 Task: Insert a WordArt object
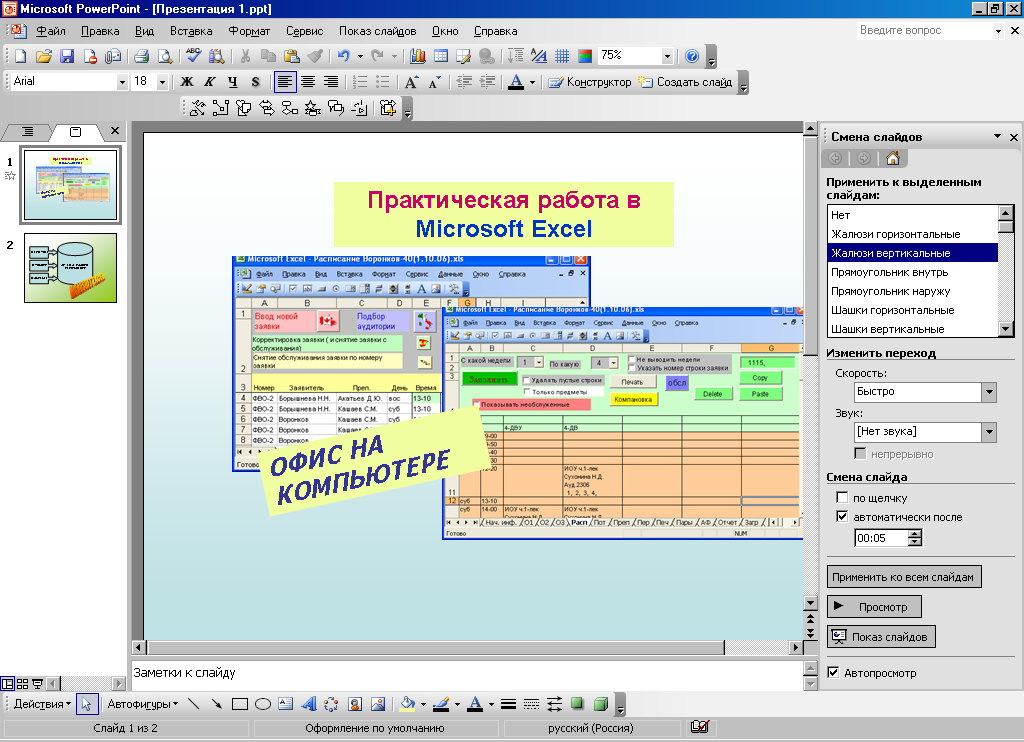[309, 704]
